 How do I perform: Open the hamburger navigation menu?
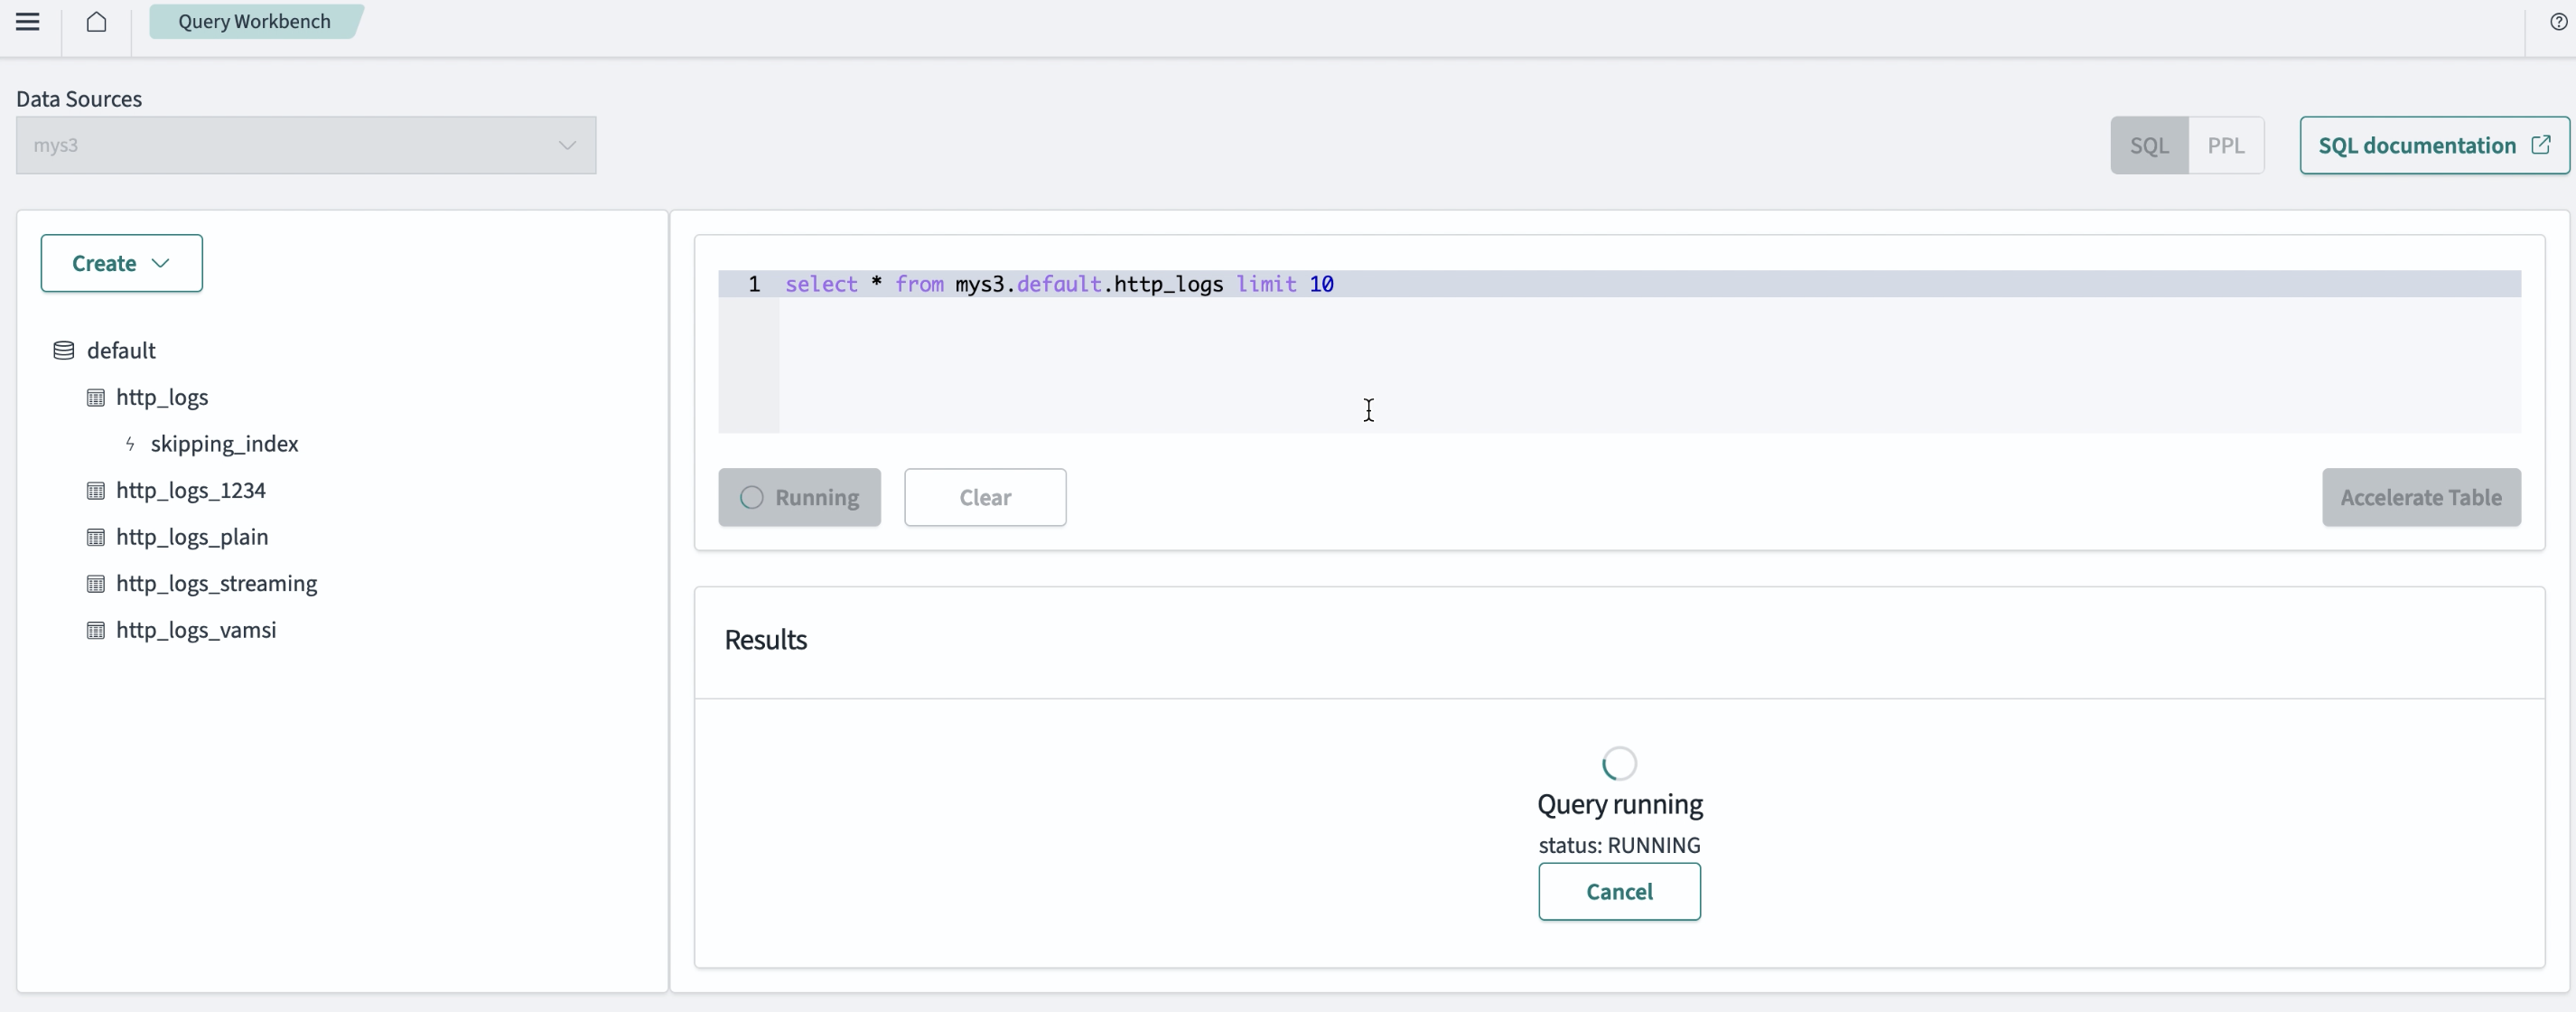28,22
